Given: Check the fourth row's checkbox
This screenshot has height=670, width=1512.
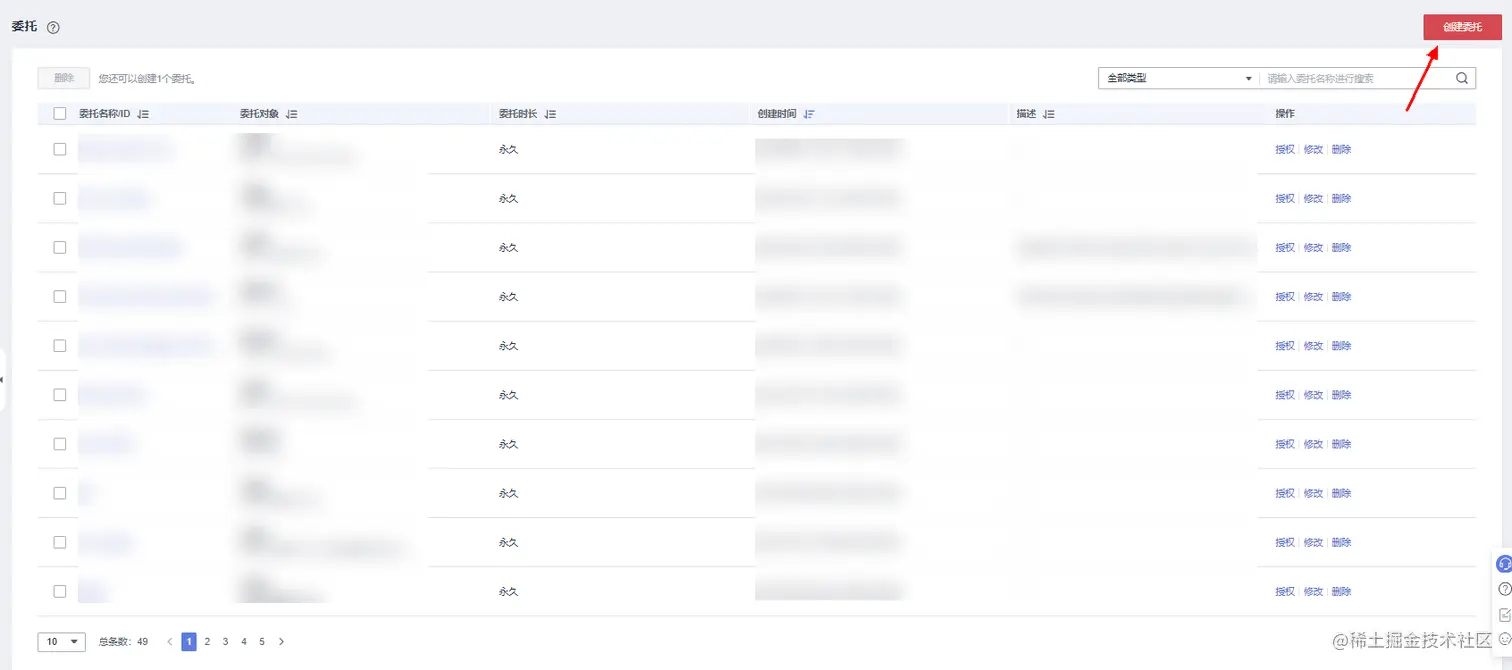Looking at the screenshot, I should [x=60, y=296].
